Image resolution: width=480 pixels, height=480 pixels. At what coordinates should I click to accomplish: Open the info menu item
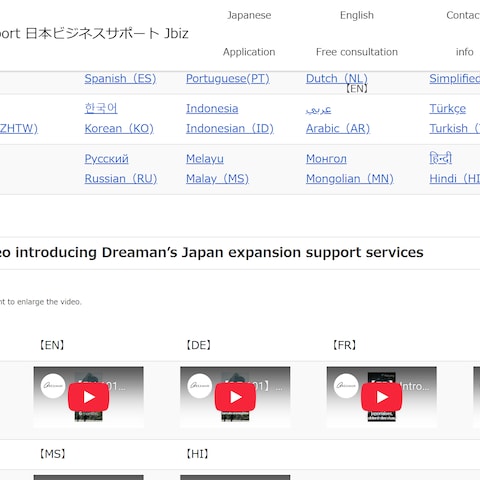465,52
